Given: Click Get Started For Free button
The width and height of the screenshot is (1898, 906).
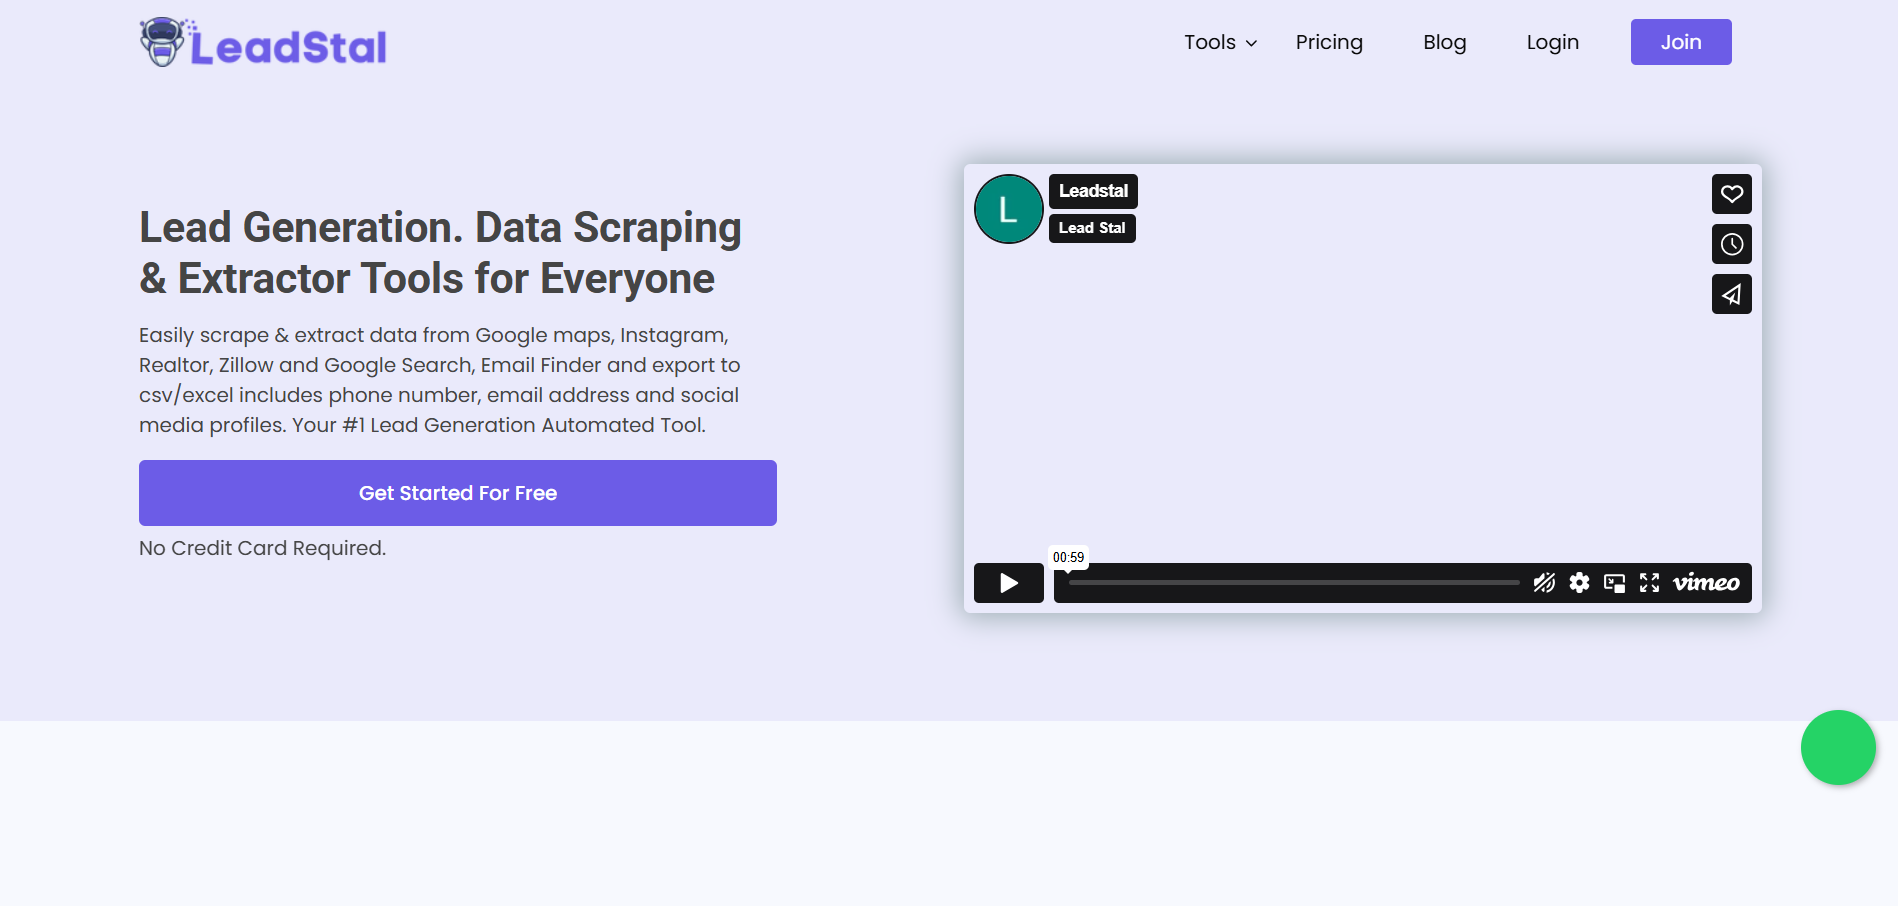Looking at the screenshot, I should coord(458,493).
